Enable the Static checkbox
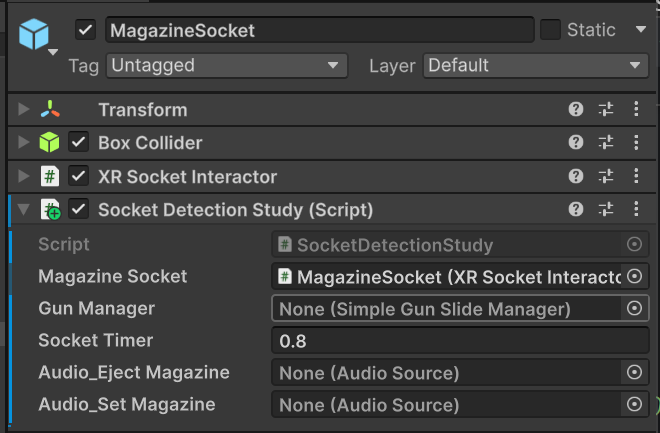Image resolution: width=660 pixels, height=433 pixels. 550,30
